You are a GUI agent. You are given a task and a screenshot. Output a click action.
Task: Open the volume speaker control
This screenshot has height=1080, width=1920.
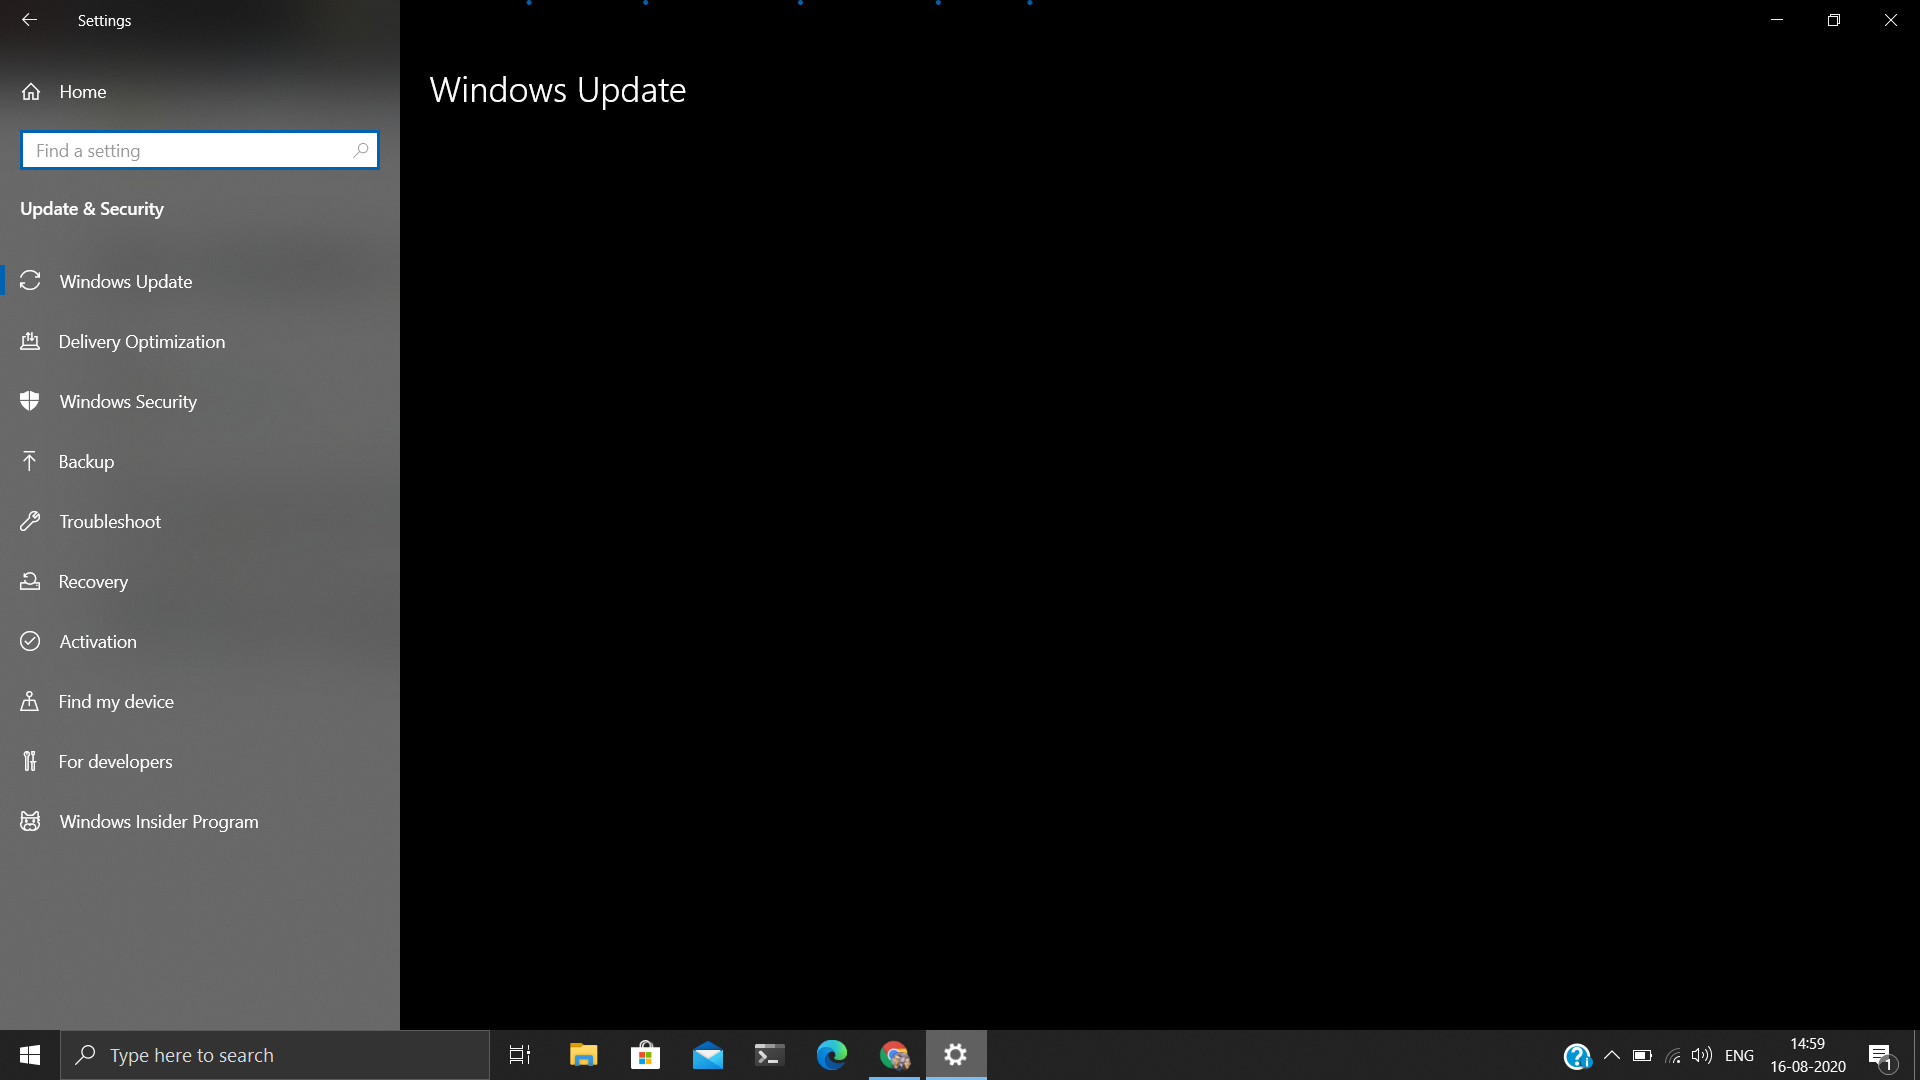(x=1702, y=1055)
